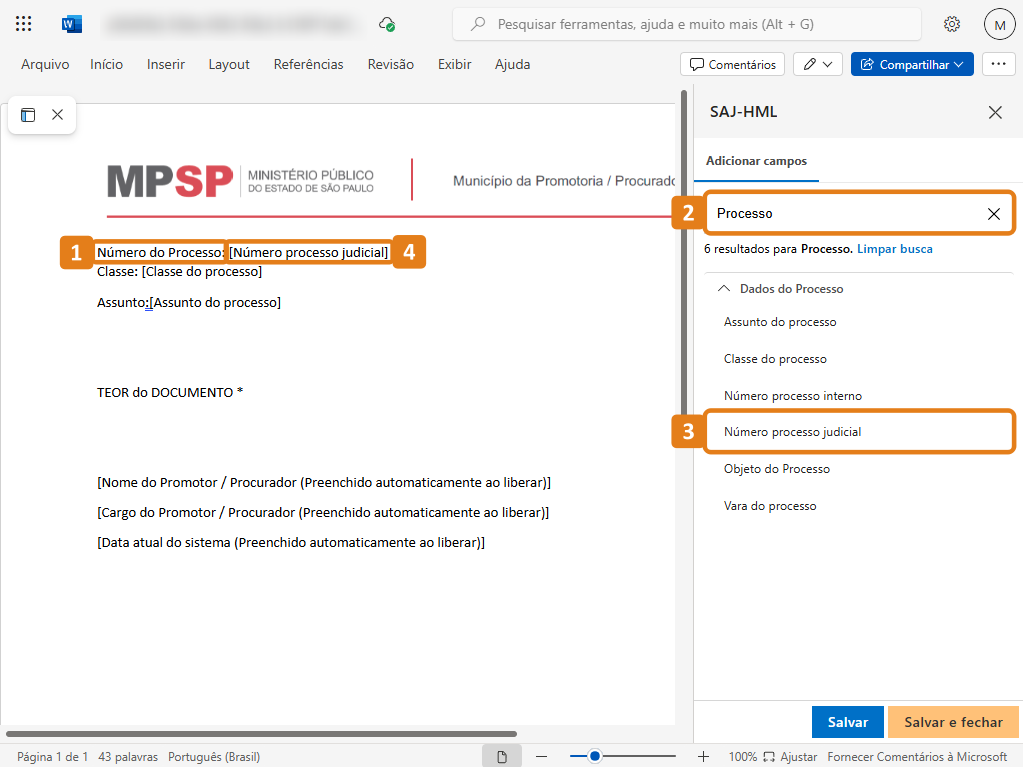Open the Inserir ribbon tab
Viewport: 1023px width, 767px height.
click(166, 64)
